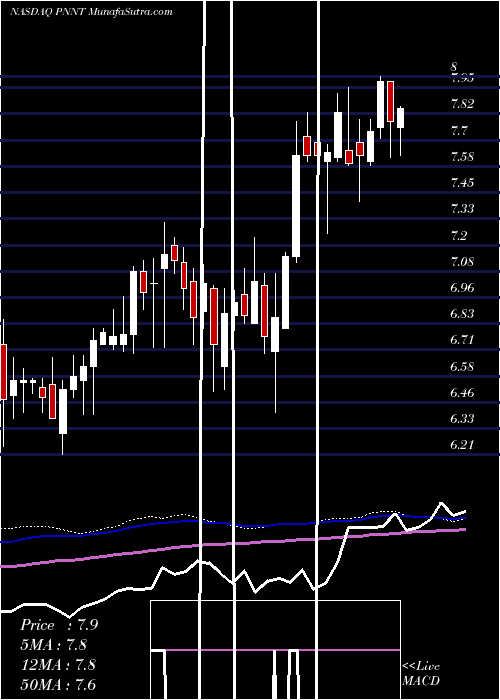This screenshot has height=700, width=500.
Task: Select the 7.7 price axis label
Action: click(x=460, y=131)
